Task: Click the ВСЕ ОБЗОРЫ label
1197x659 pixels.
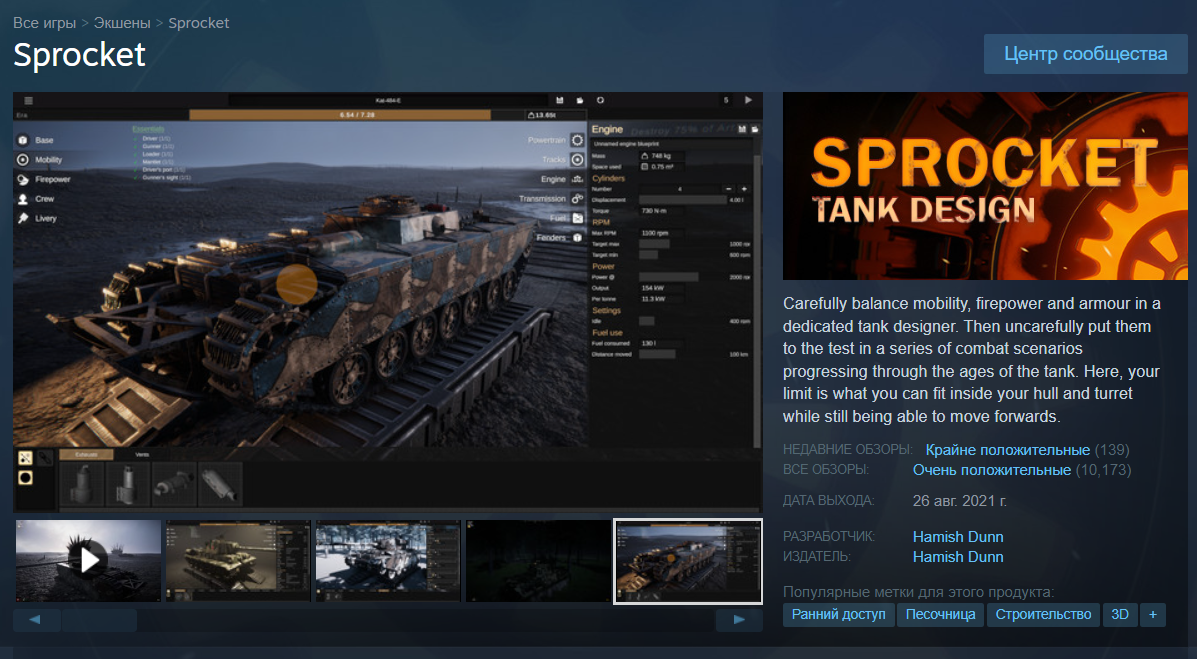Action: (x=826, y=470)
